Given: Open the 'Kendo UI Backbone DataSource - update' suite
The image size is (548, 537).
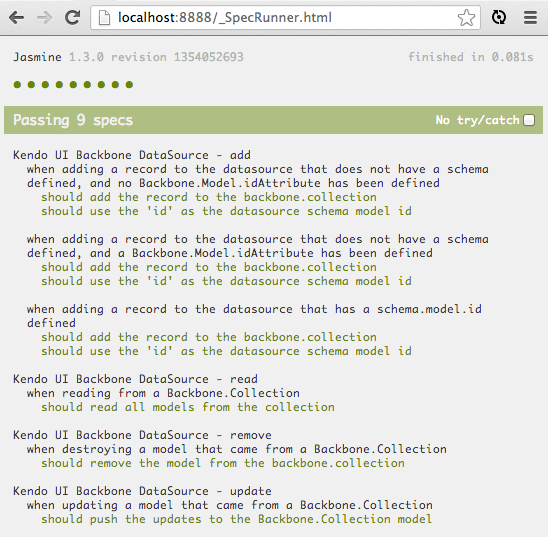Looking at the screenshot, I should pyautogui.click(x=142, y=491).
